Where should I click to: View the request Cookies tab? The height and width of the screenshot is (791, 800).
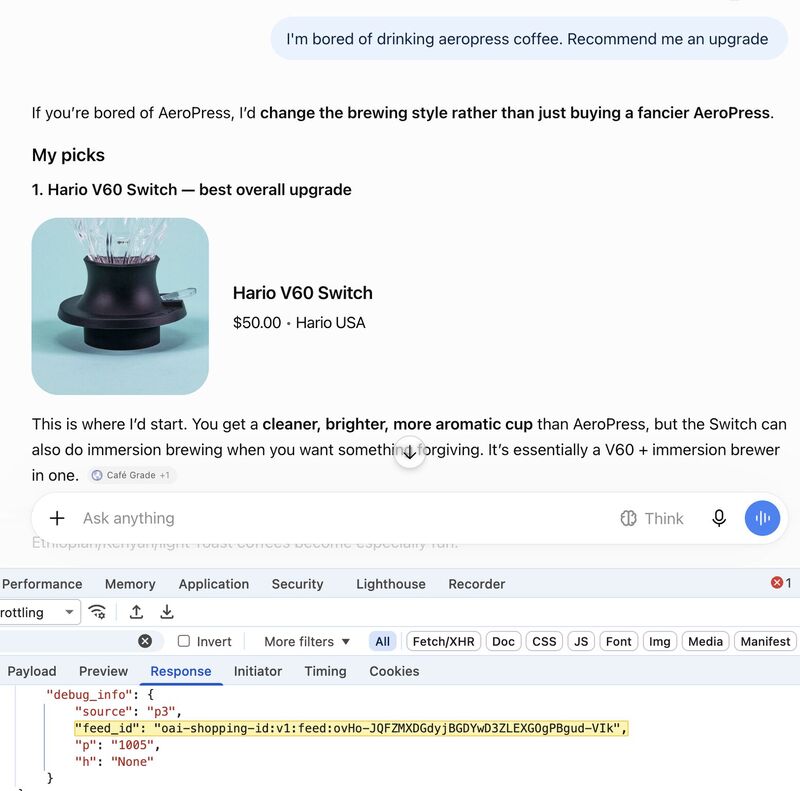pos(394,671)
